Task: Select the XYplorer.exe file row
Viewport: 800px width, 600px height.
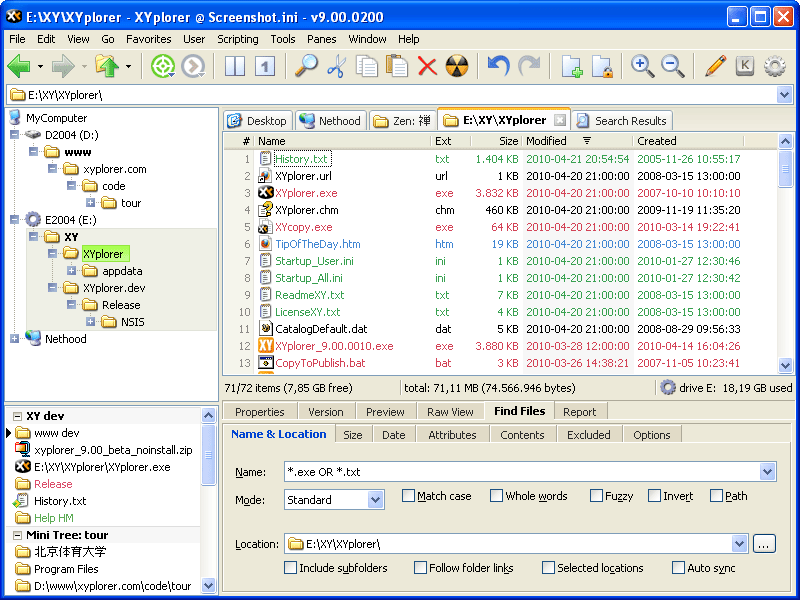Action: [x=500, y=193]
